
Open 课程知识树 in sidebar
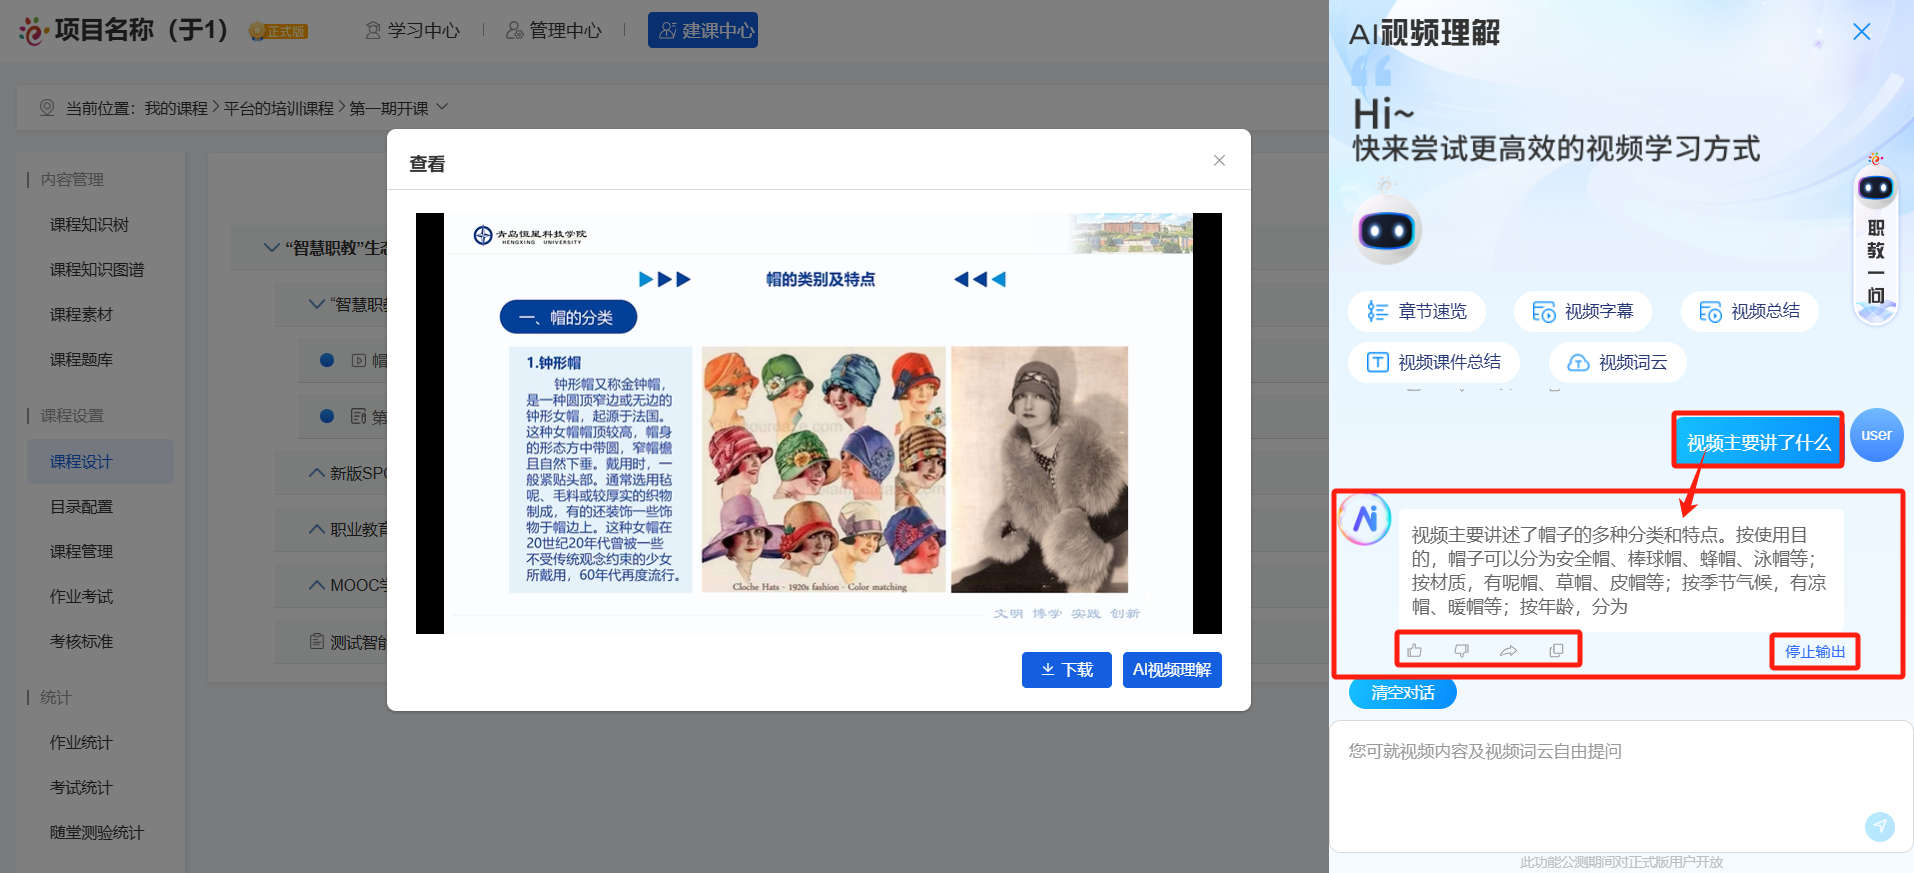tap(89, 225)
